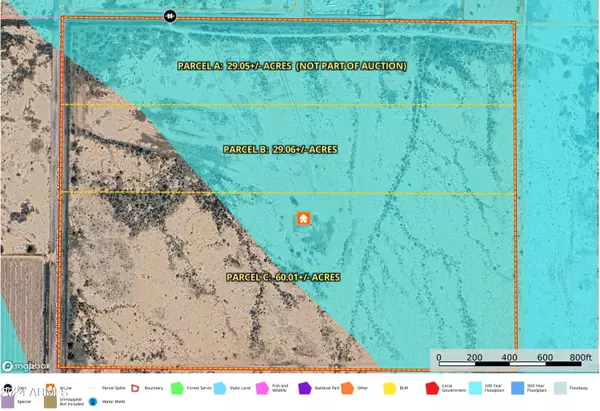Click the Parcel A 29.05 acres label

coord(288,65)
